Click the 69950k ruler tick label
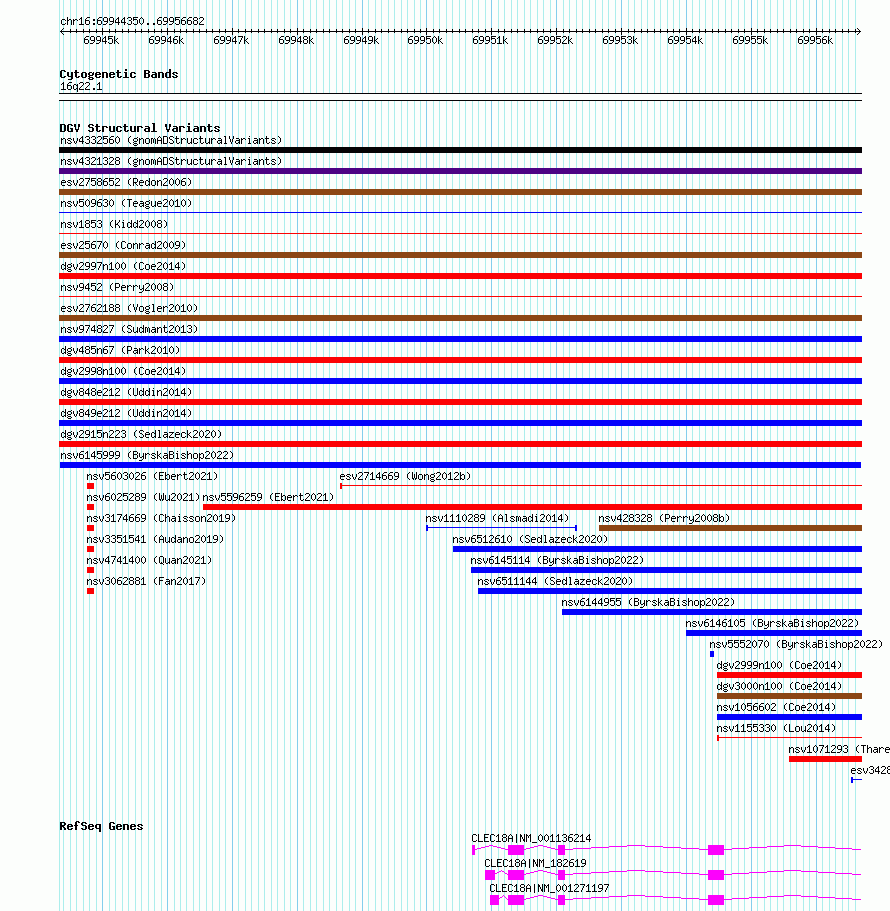Screen dimensions: 890x911 coord(425,40)
